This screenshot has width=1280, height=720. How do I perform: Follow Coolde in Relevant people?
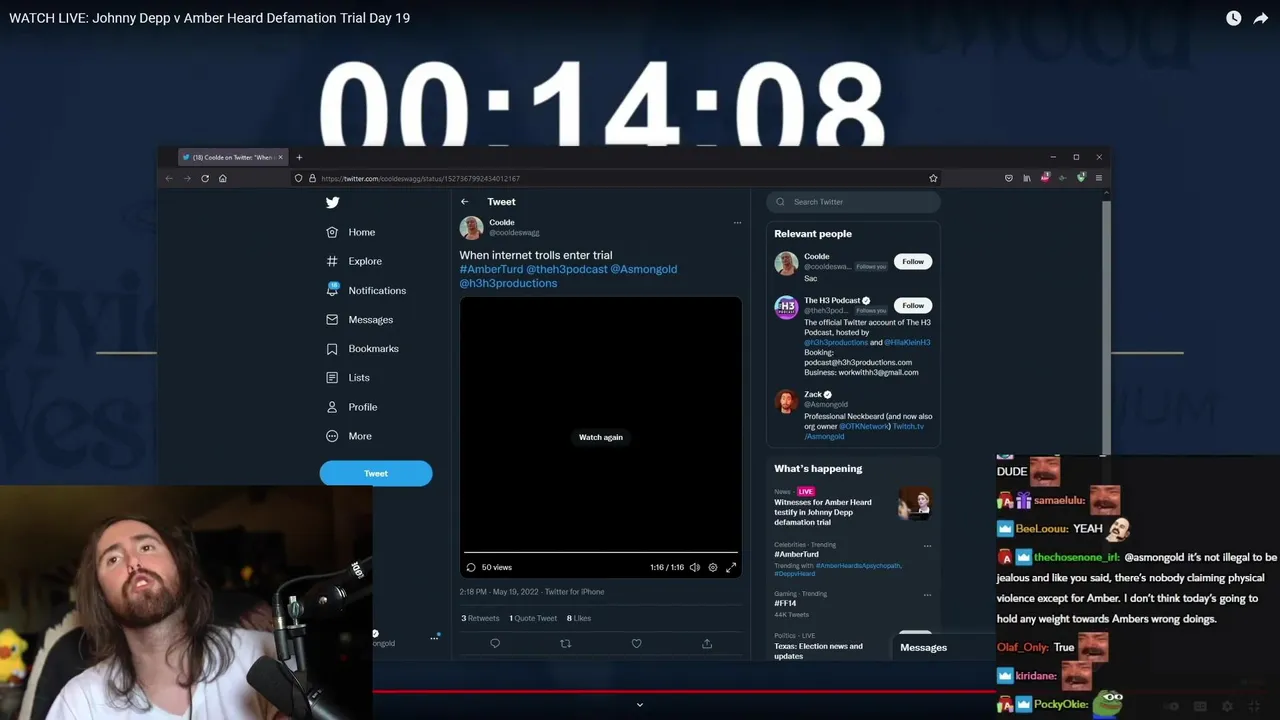[913, 262]
